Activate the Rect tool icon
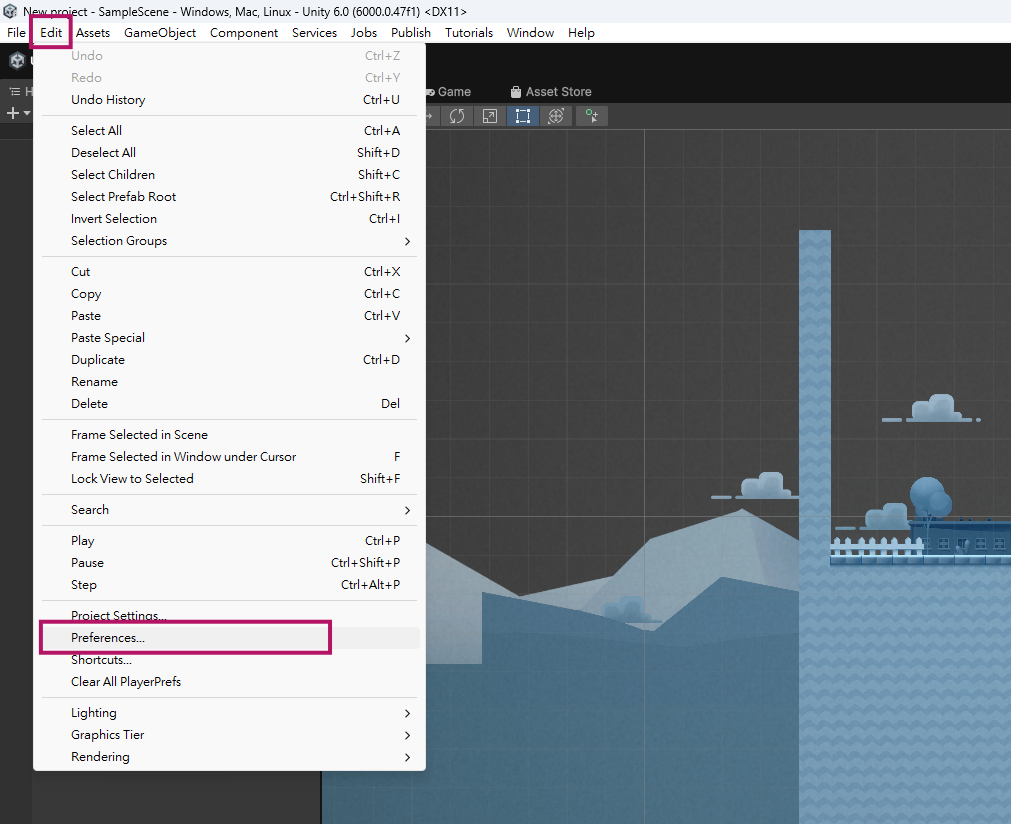The image size is (1011, 824). pos(523,116)
